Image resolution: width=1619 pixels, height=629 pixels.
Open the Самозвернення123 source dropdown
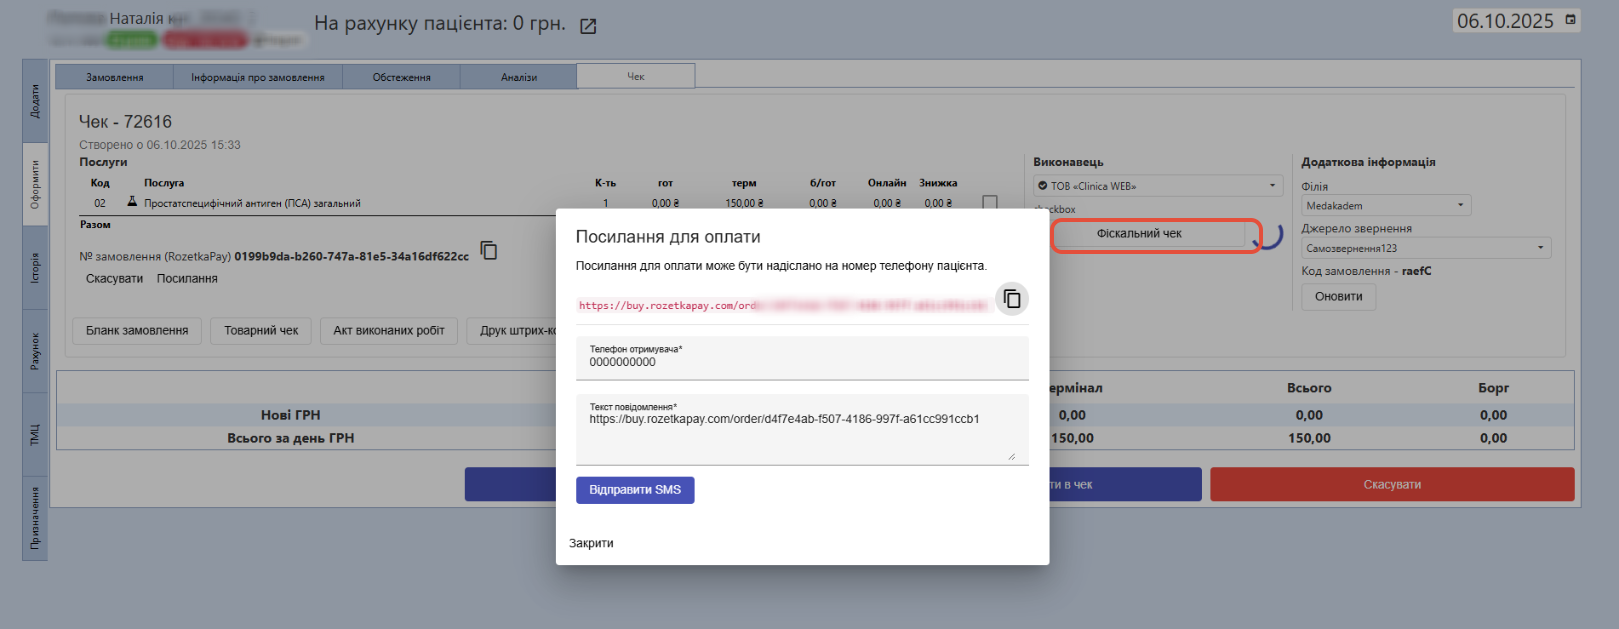[x=1426, y=248]
